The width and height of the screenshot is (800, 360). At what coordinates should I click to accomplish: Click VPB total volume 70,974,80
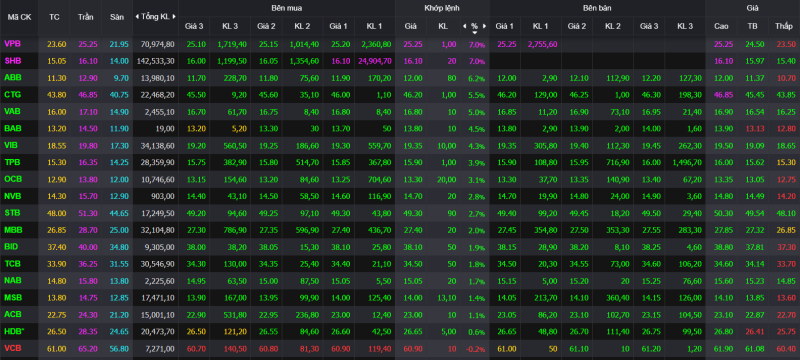click(157, 44)
